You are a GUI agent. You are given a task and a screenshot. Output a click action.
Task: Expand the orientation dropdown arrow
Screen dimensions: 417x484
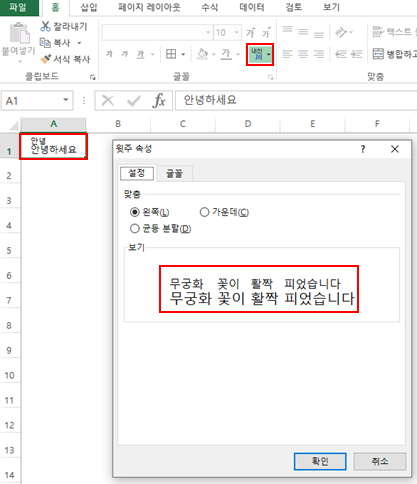tap(351, 33)
